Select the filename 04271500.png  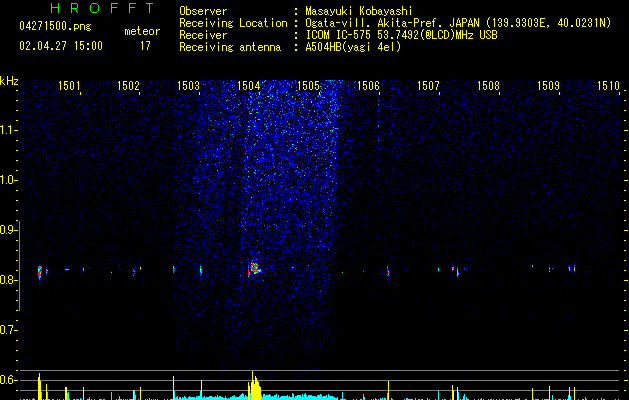pos(55,27)
